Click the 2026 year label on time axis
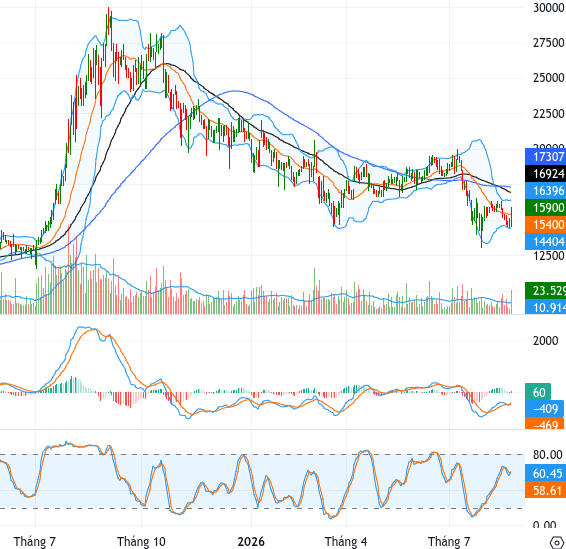Image resolution: width=566 pixels, height=549 pixels. tap(251, 542)
